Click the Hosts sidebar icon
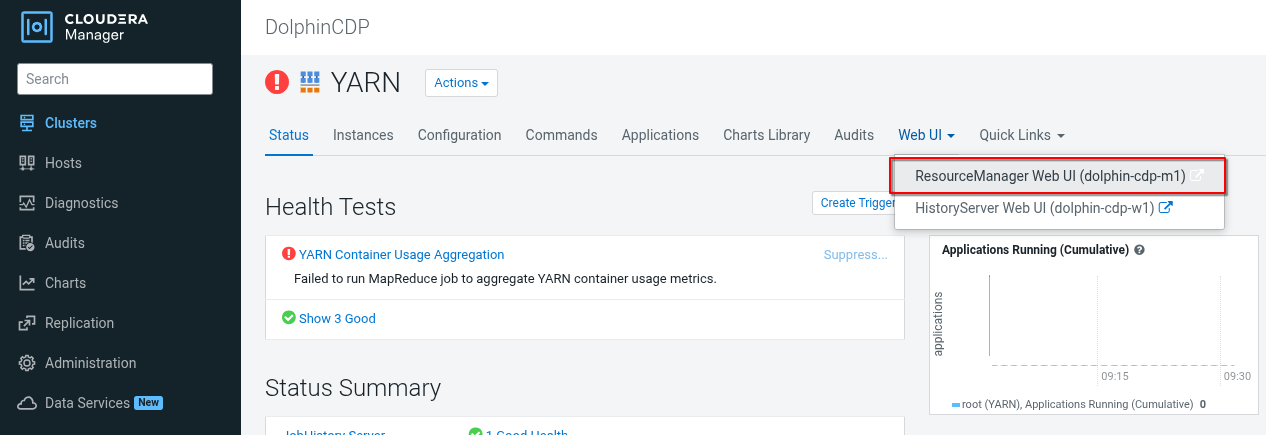This screenshot has height=435, width=1266. pyautogui.click(x=27, y=163)
